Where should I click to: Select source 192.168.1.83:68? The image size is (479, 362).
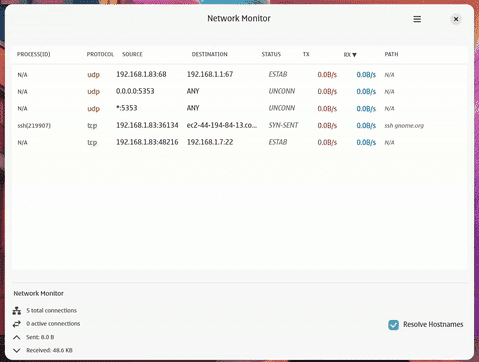click(x=141, y=74)
